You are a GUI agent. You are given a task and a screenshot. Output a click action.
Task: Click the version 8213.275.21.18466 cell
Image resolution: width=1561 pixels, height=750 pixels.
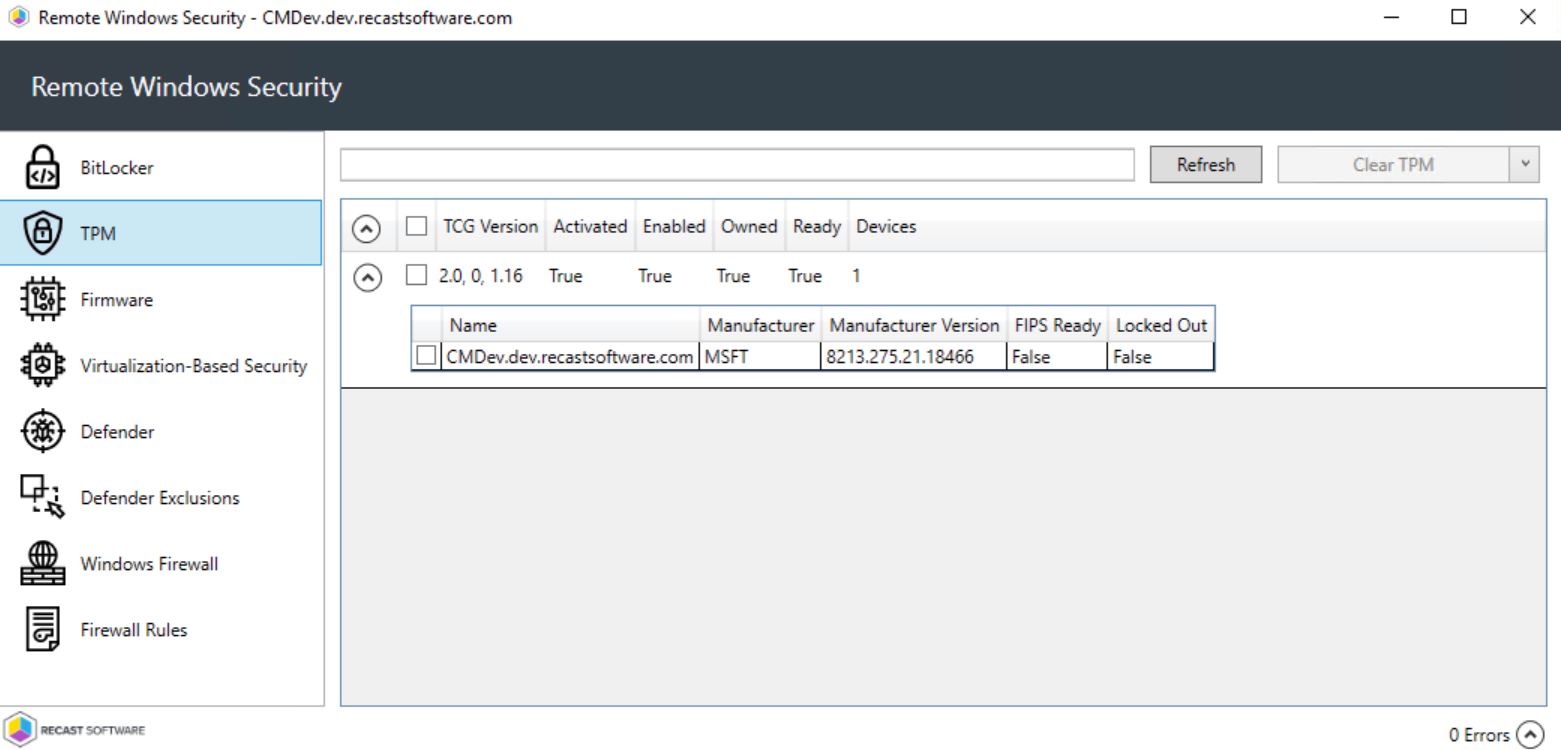click(914, 357)
